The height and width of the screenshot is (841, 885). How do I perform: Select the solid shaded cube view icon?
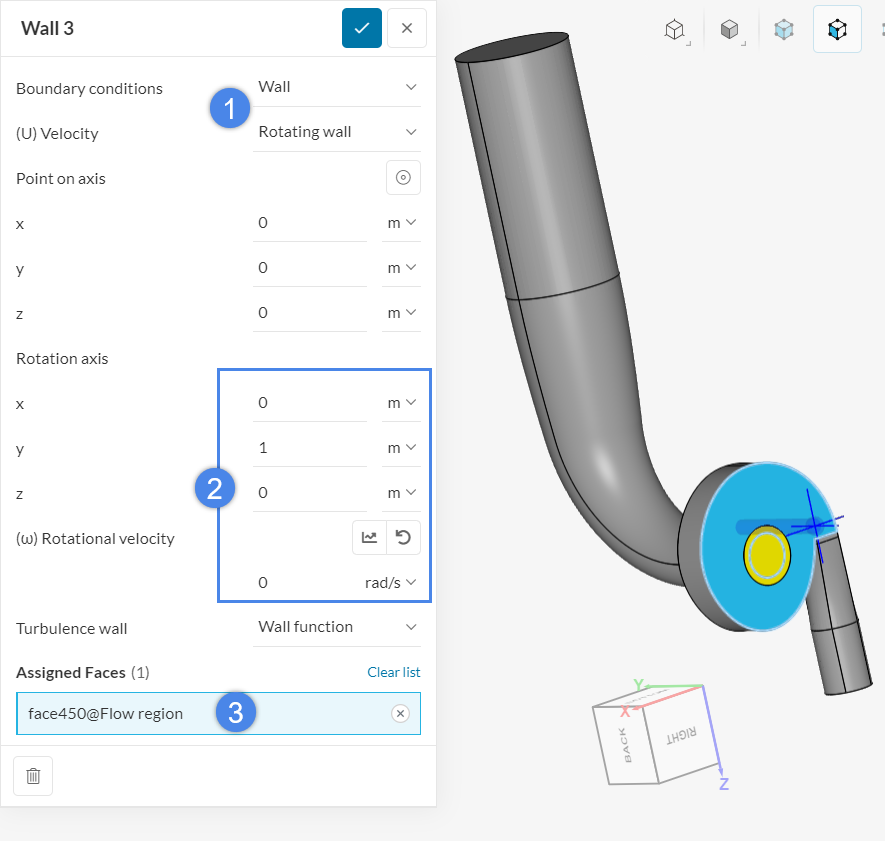point(730,30)
